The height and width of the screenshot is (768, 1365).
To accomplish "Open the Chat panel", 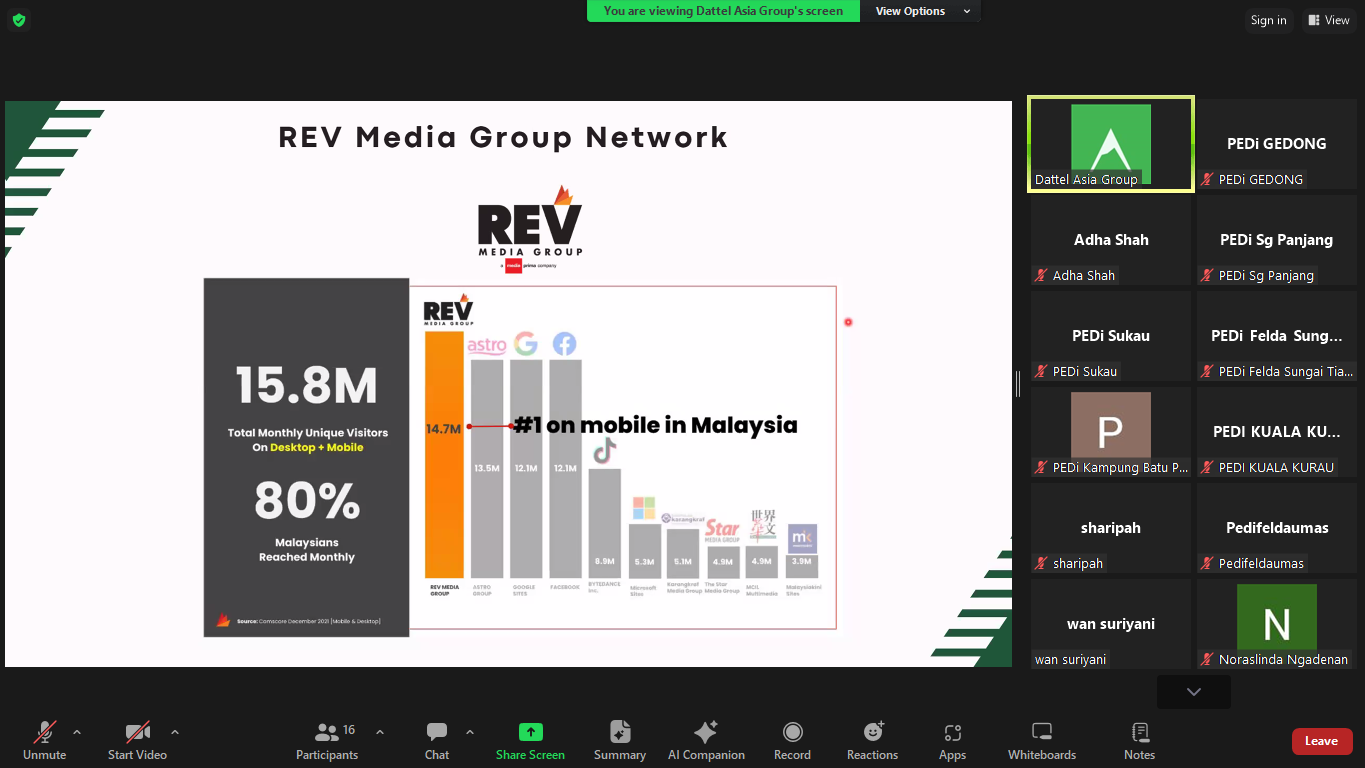I will tap(437, 740).
